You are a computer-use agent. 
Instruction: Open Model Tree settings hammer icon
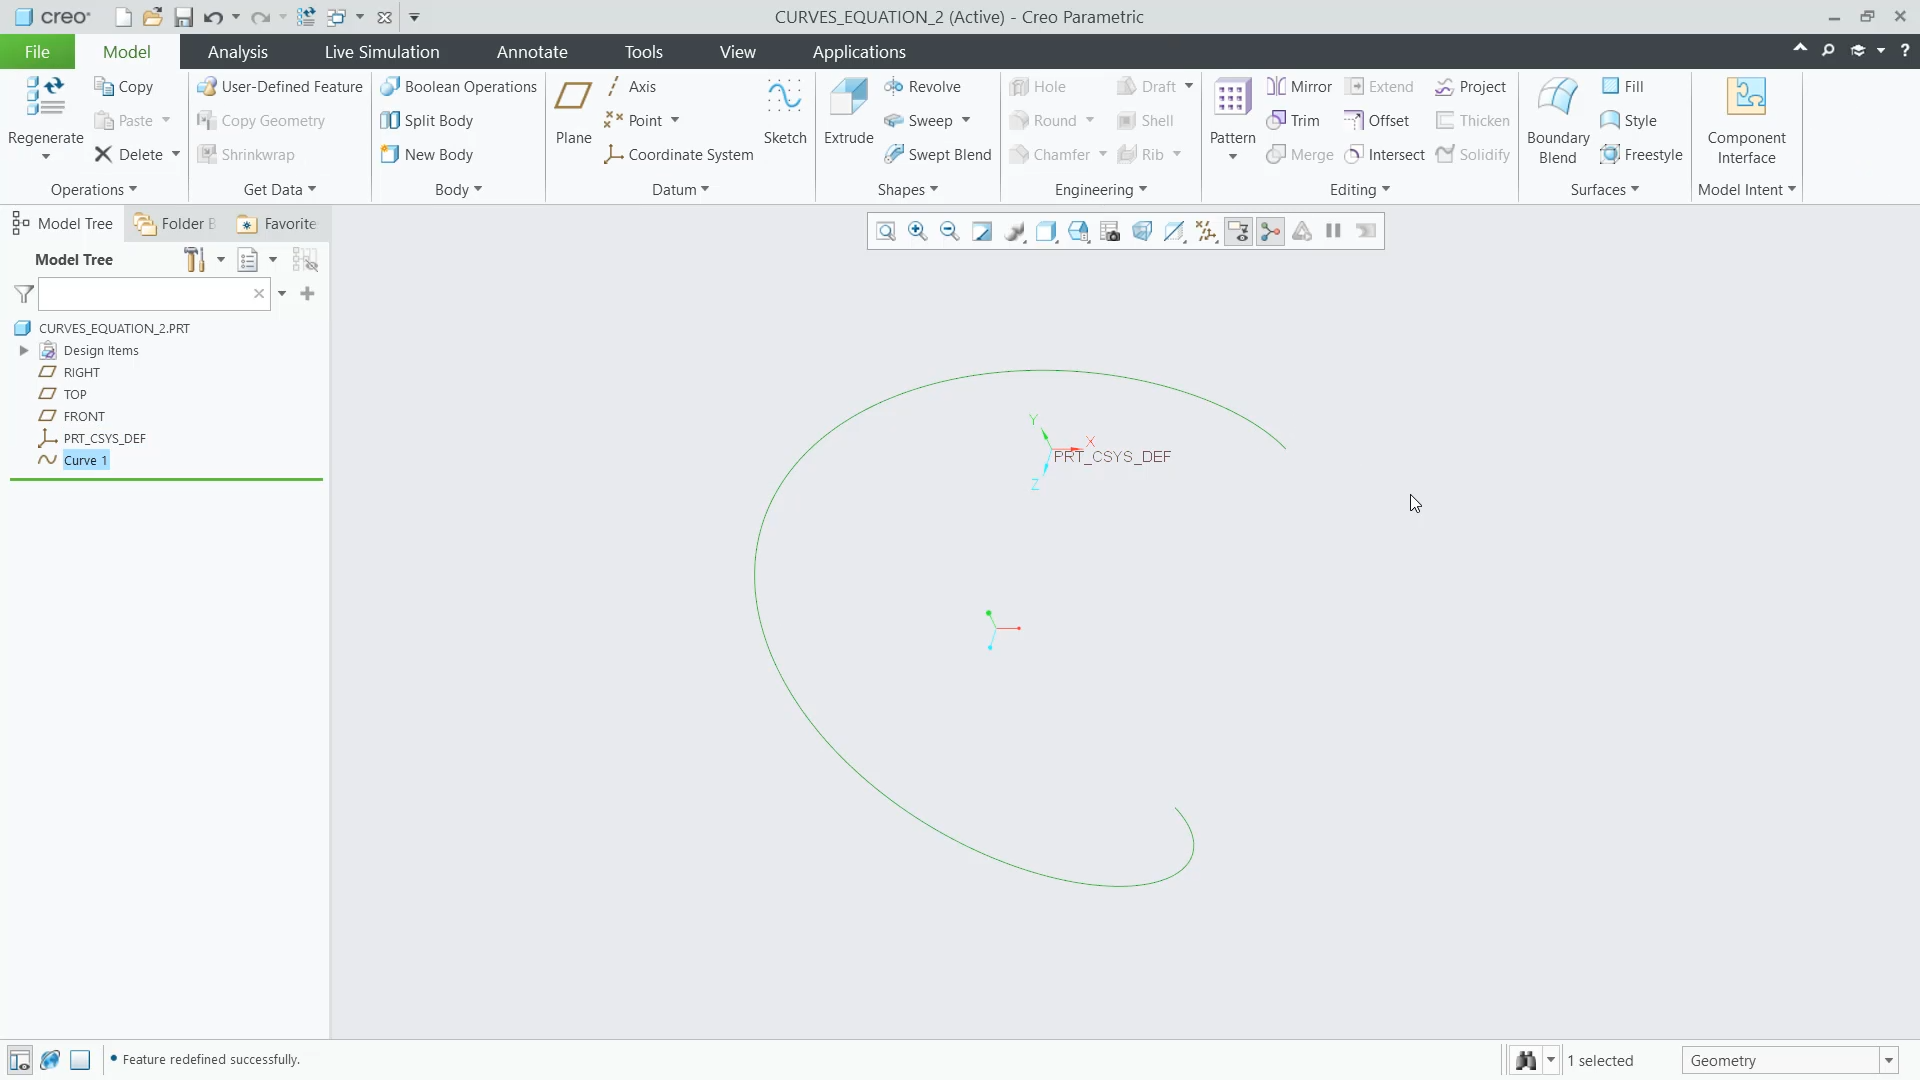click(195, 260)
